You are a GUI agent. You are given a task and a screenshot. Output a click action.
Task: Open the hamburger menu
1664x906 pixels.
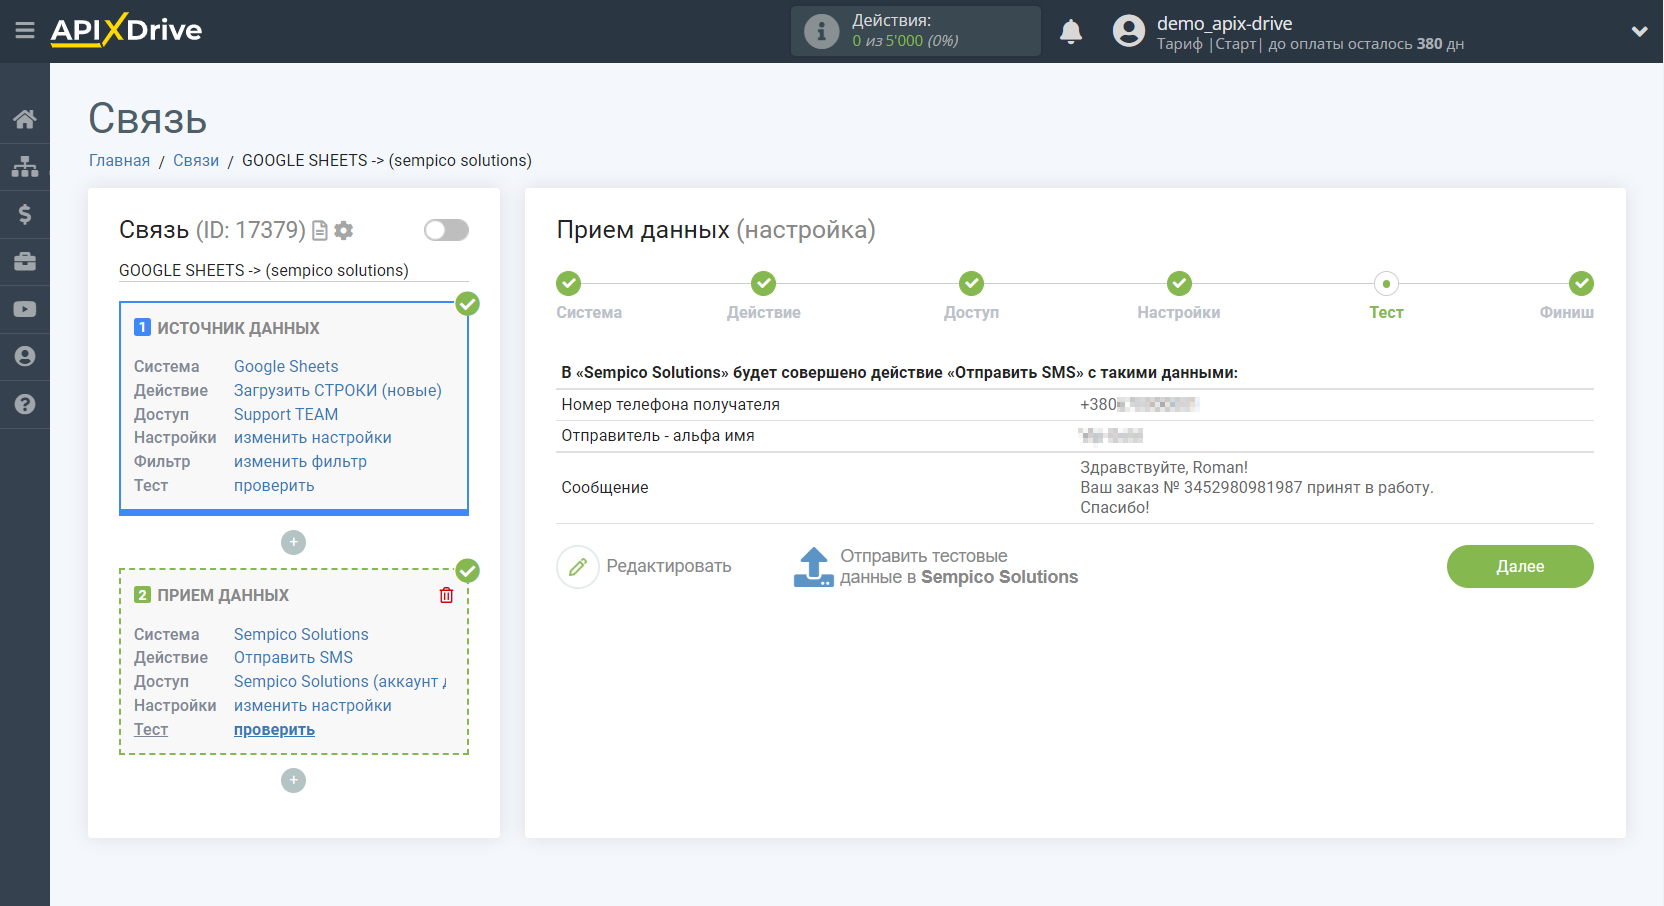click(25, 31)
